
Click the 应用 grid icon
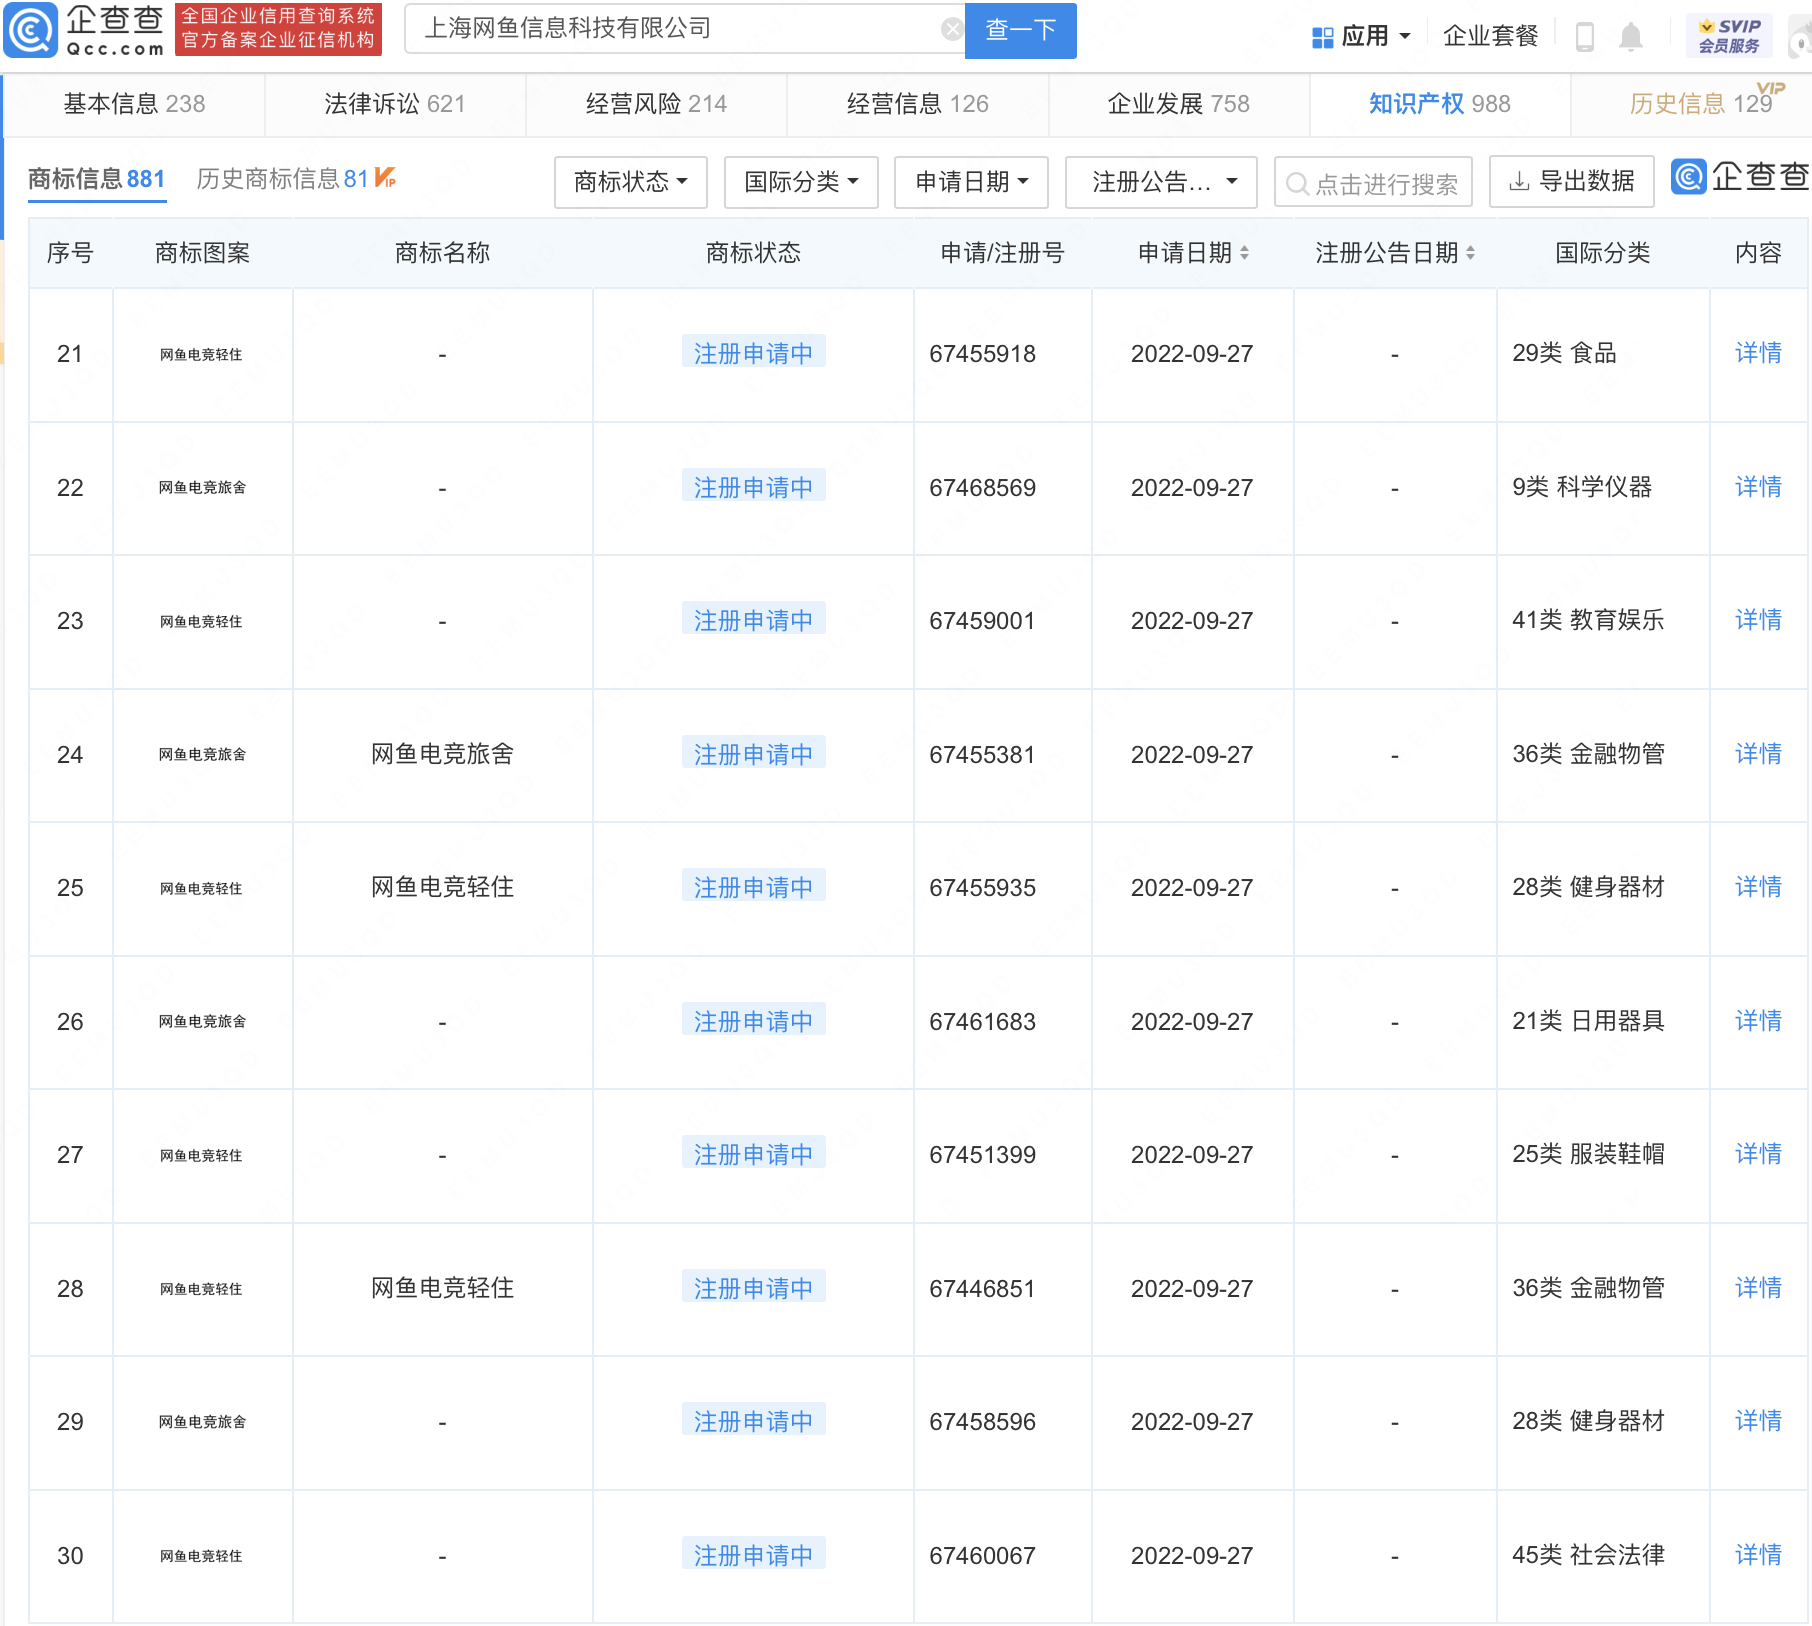click(1322, 37)
